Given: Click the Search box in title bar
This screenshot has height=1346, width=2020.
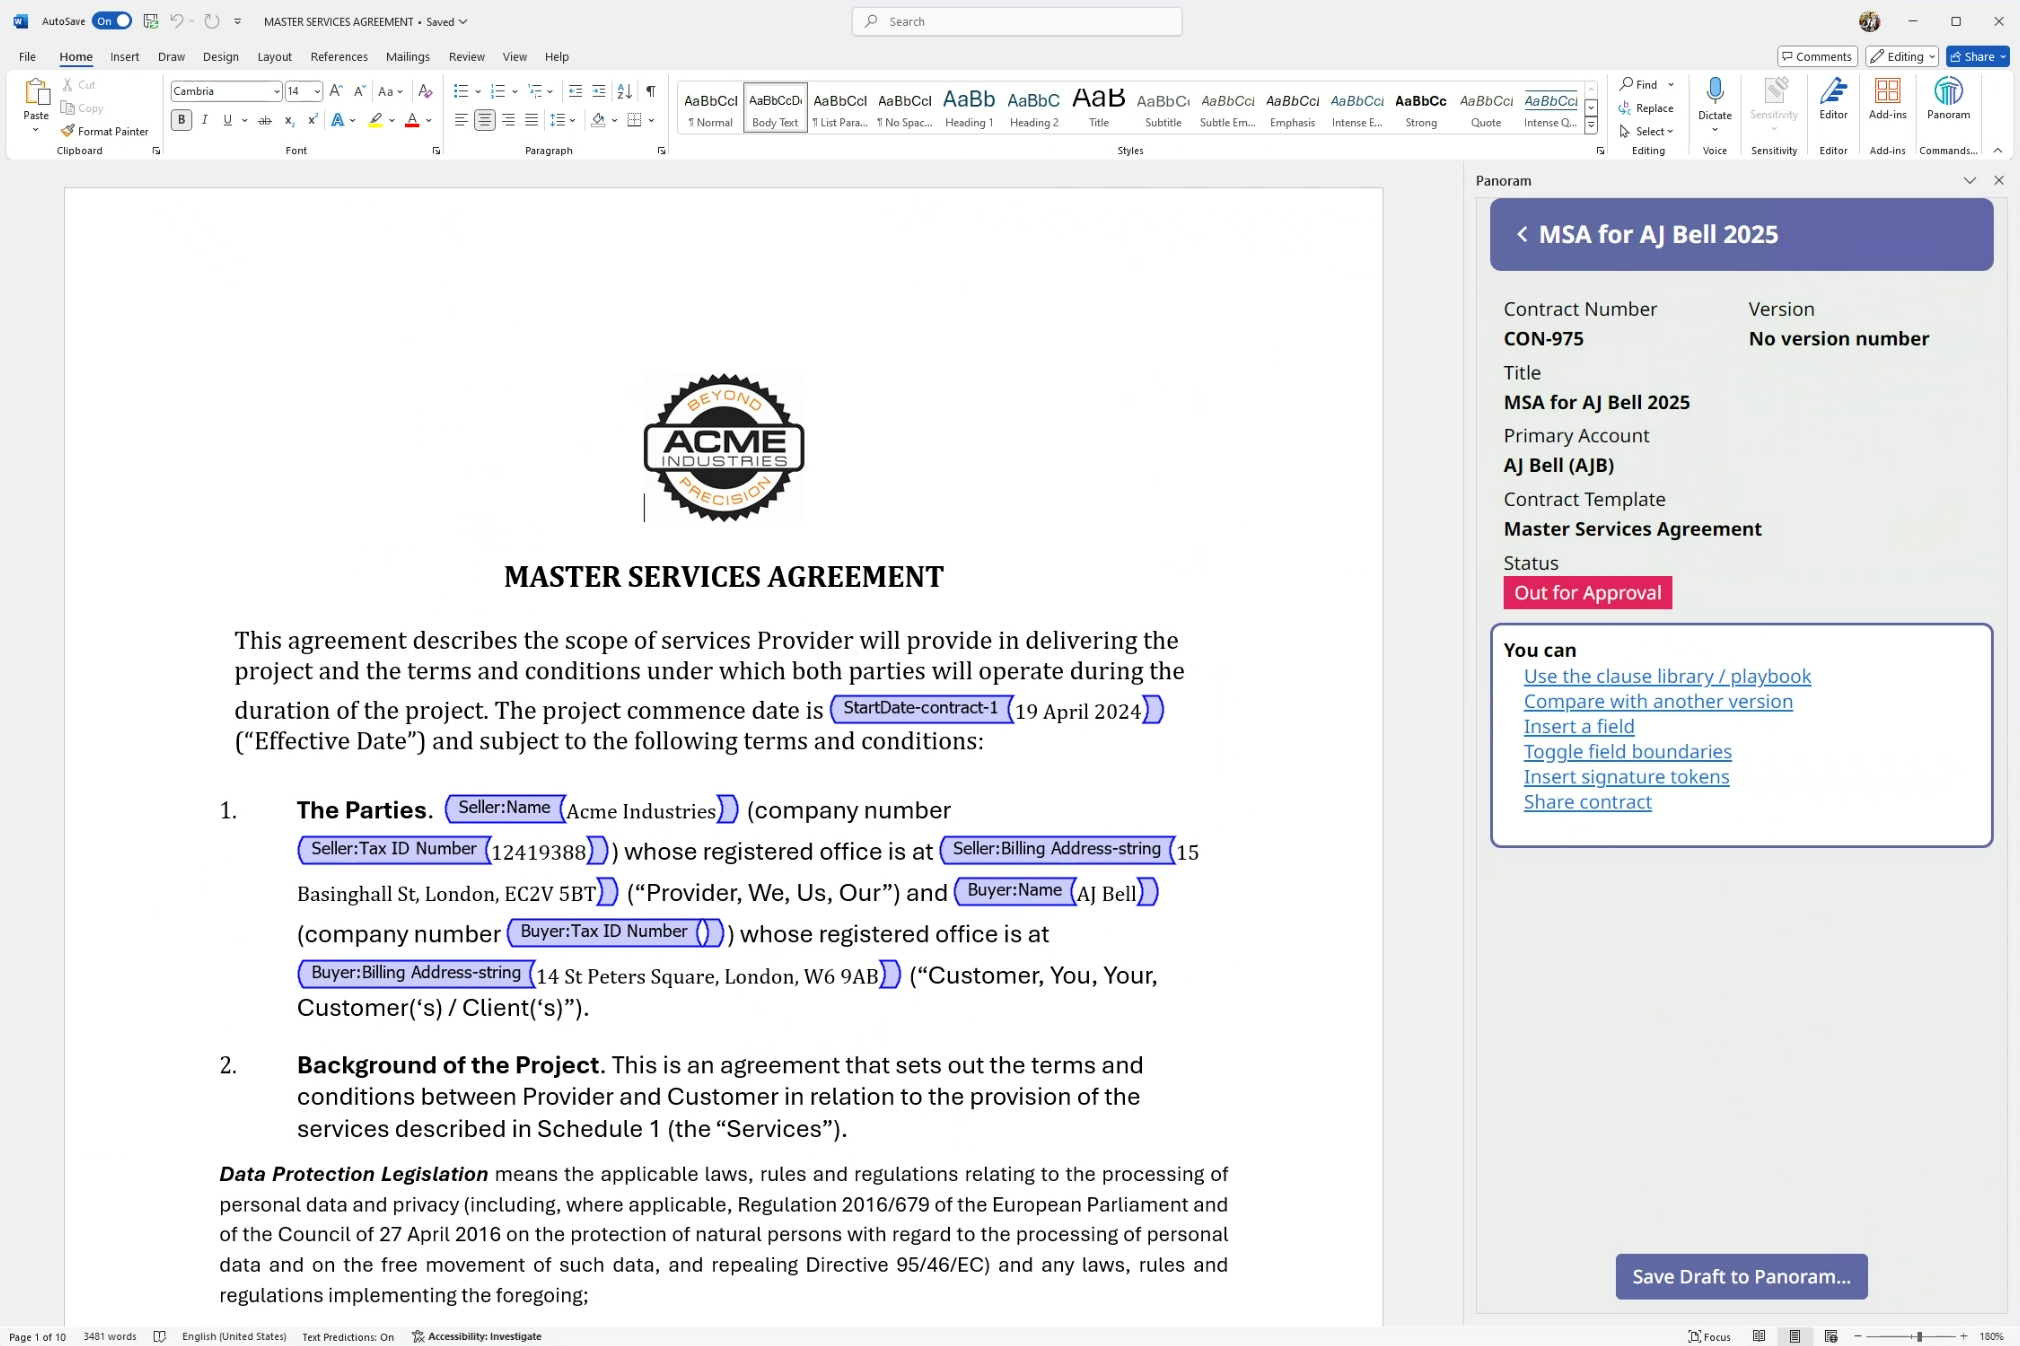Looking at the screenshot, I should [1016, 21].
